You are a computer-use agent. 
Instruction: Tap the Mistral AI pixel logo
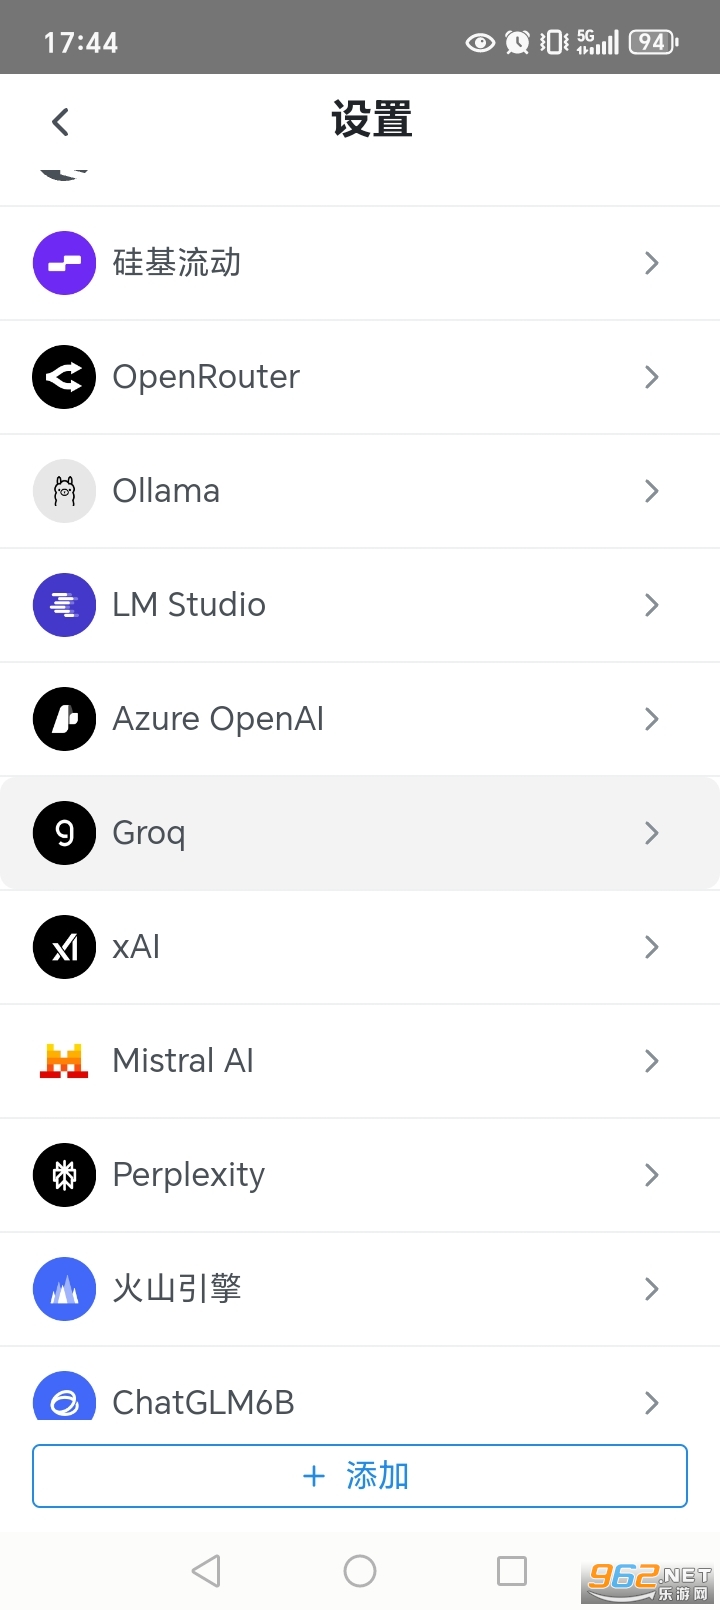point(64,1061)
